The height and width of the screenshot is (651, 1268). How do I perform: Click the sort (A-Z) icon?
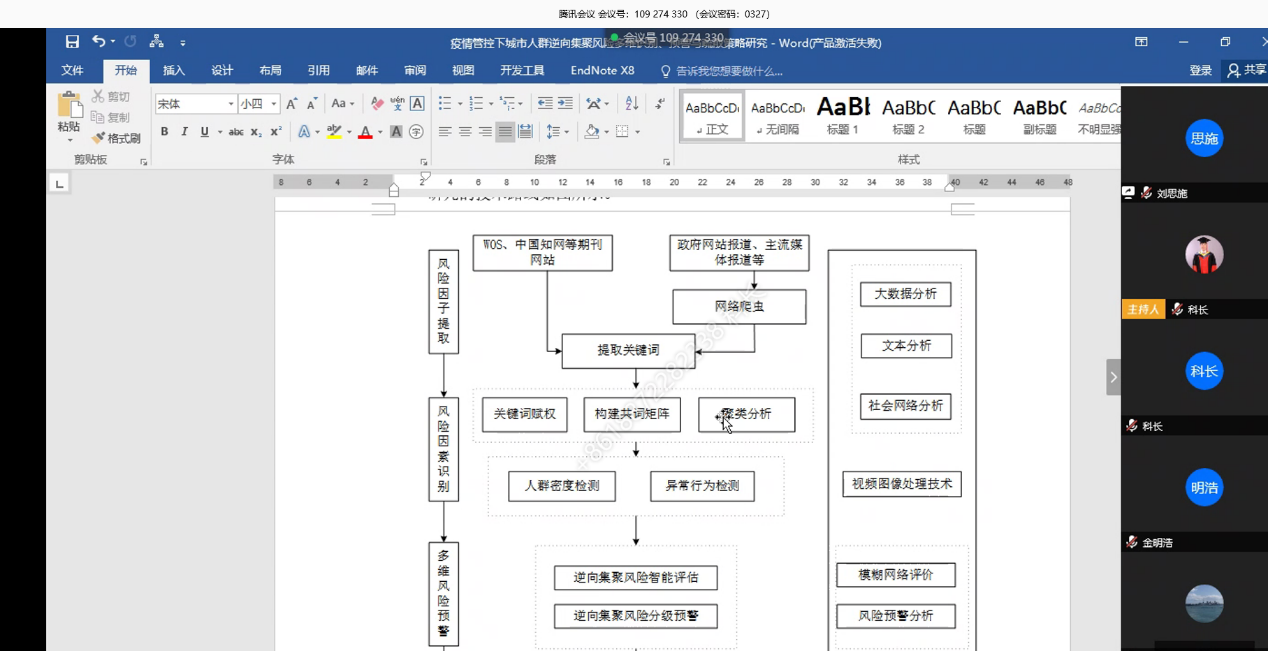pos(632,104)
